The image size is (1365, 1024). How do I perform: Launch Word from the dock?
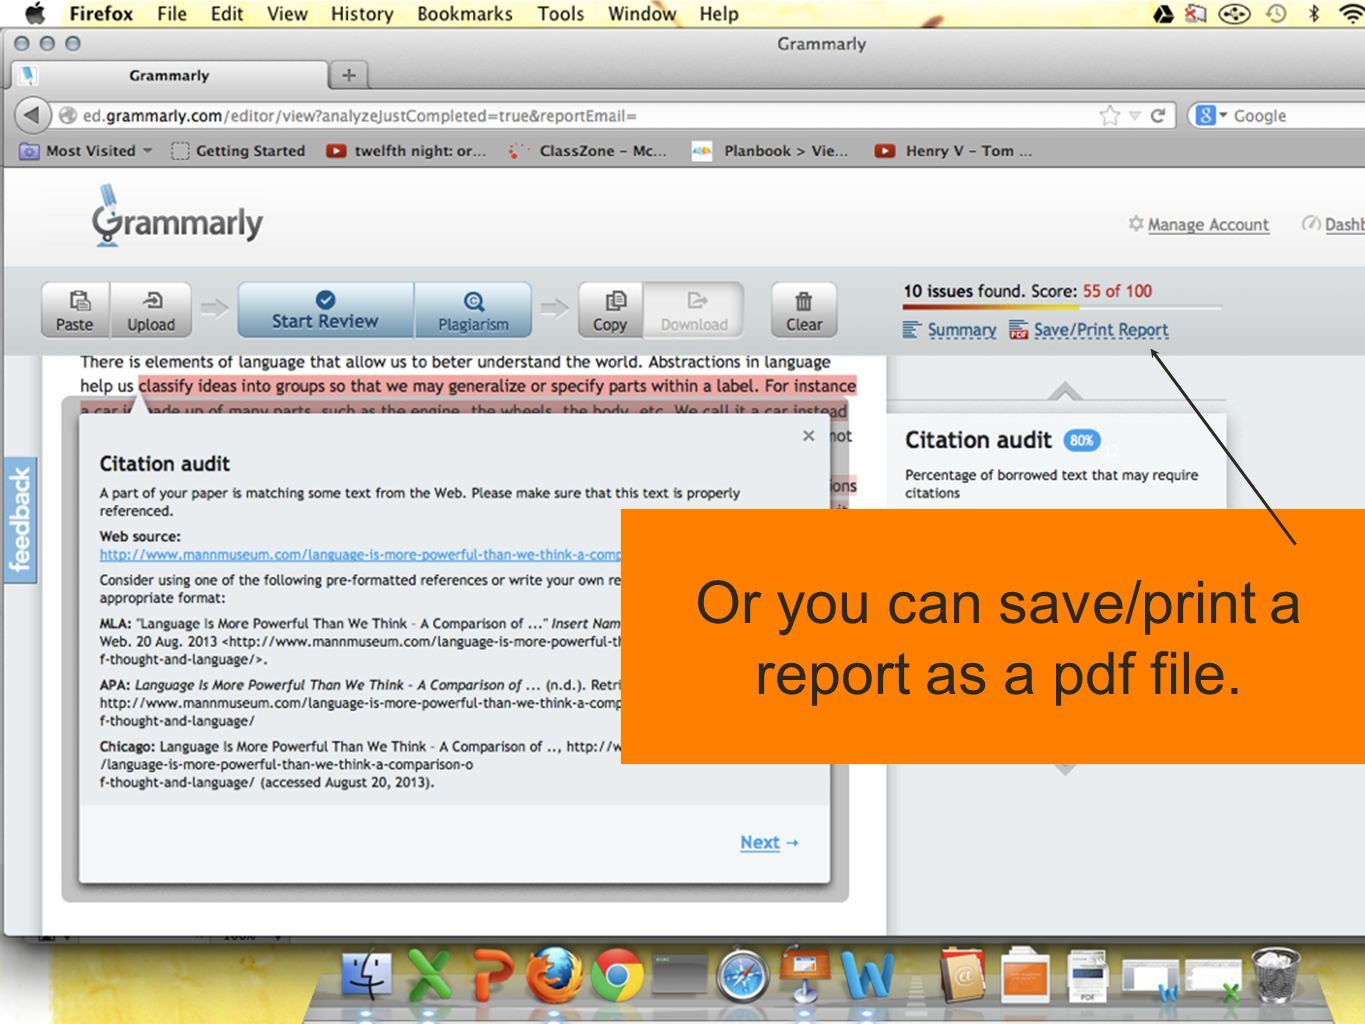[867, 974]
